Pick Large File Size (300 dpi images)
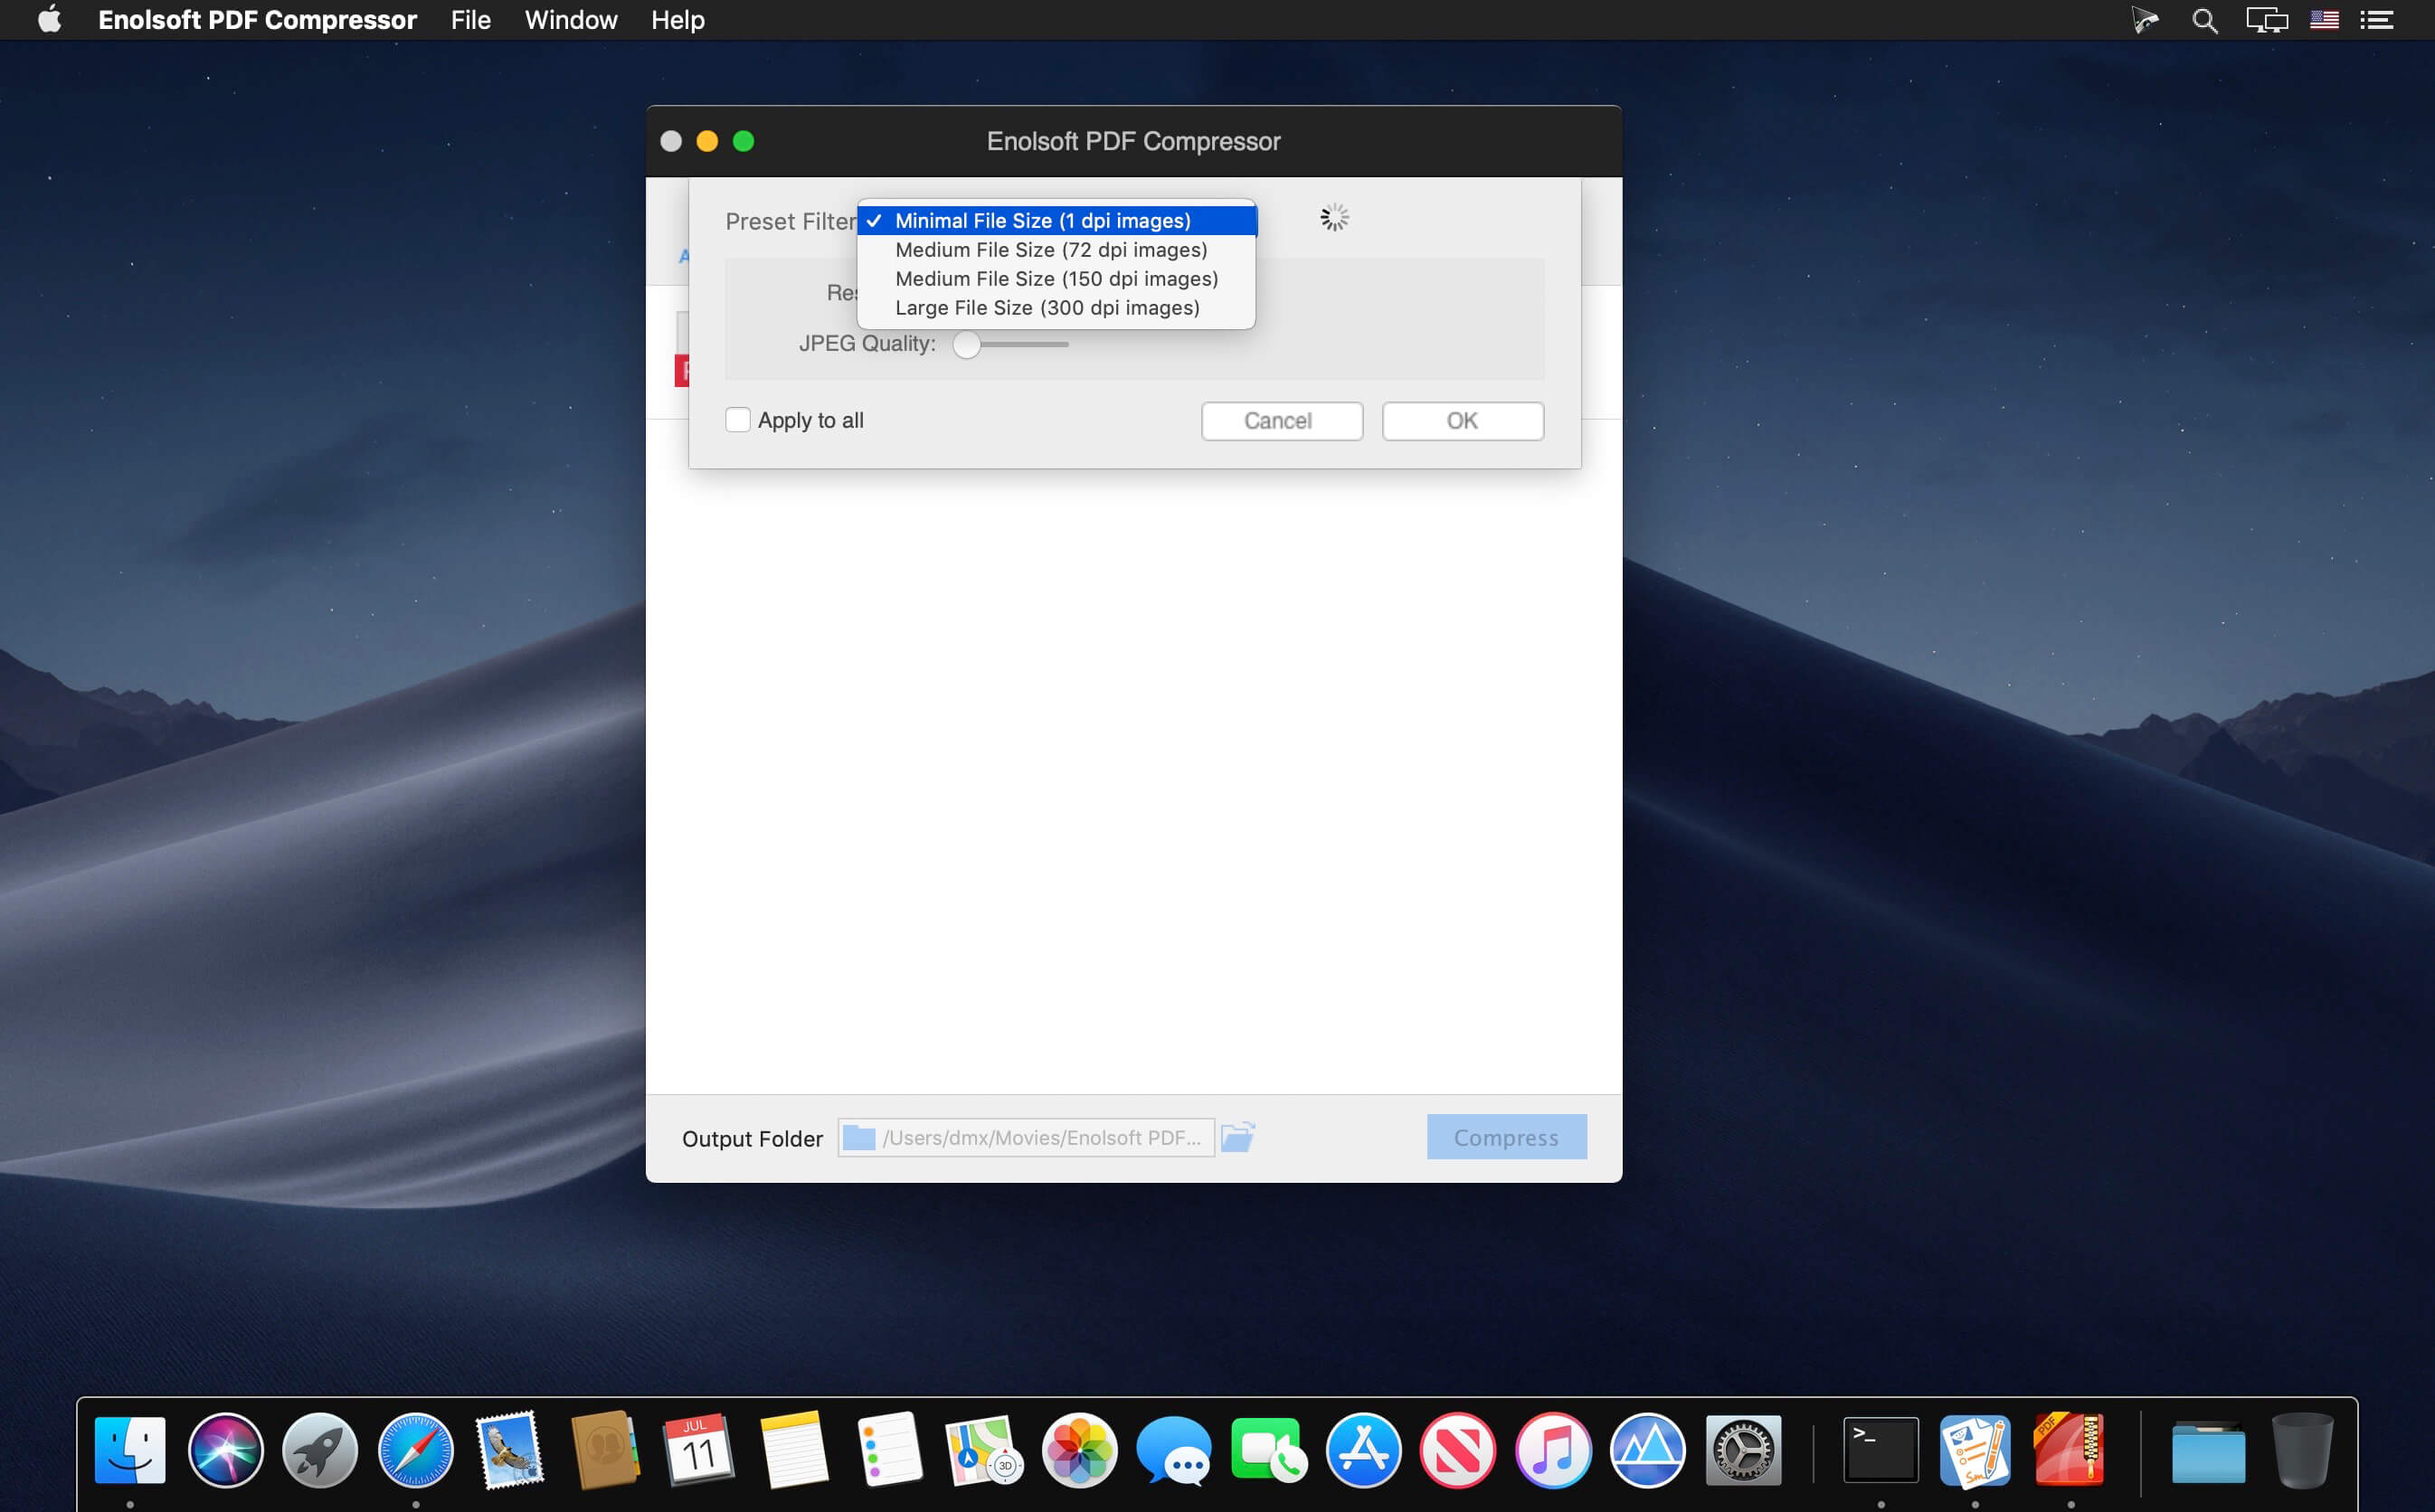 (1047, 308)
